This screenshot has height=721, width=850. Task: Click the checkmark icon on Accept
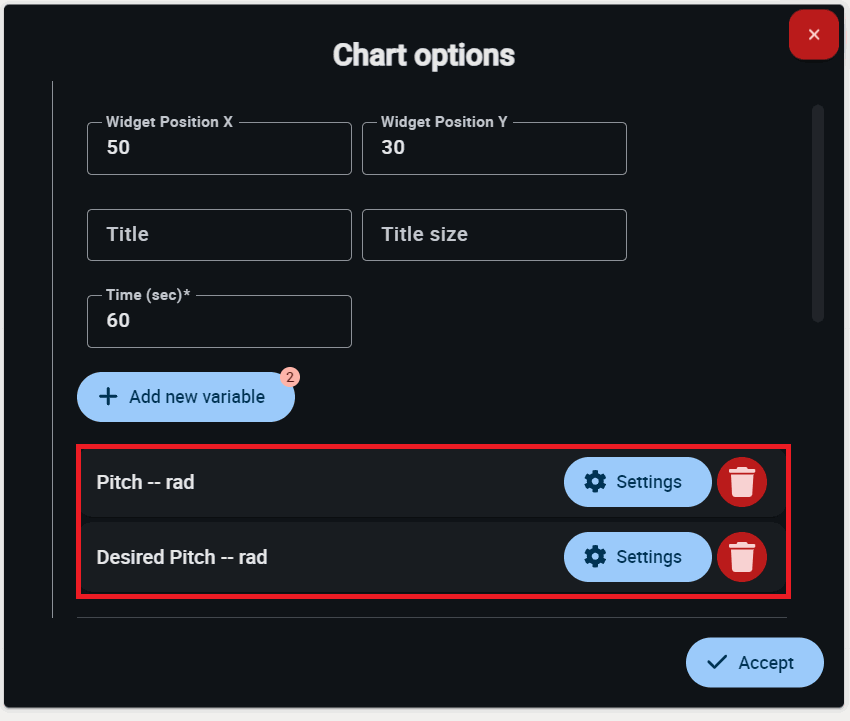[716, 662]
